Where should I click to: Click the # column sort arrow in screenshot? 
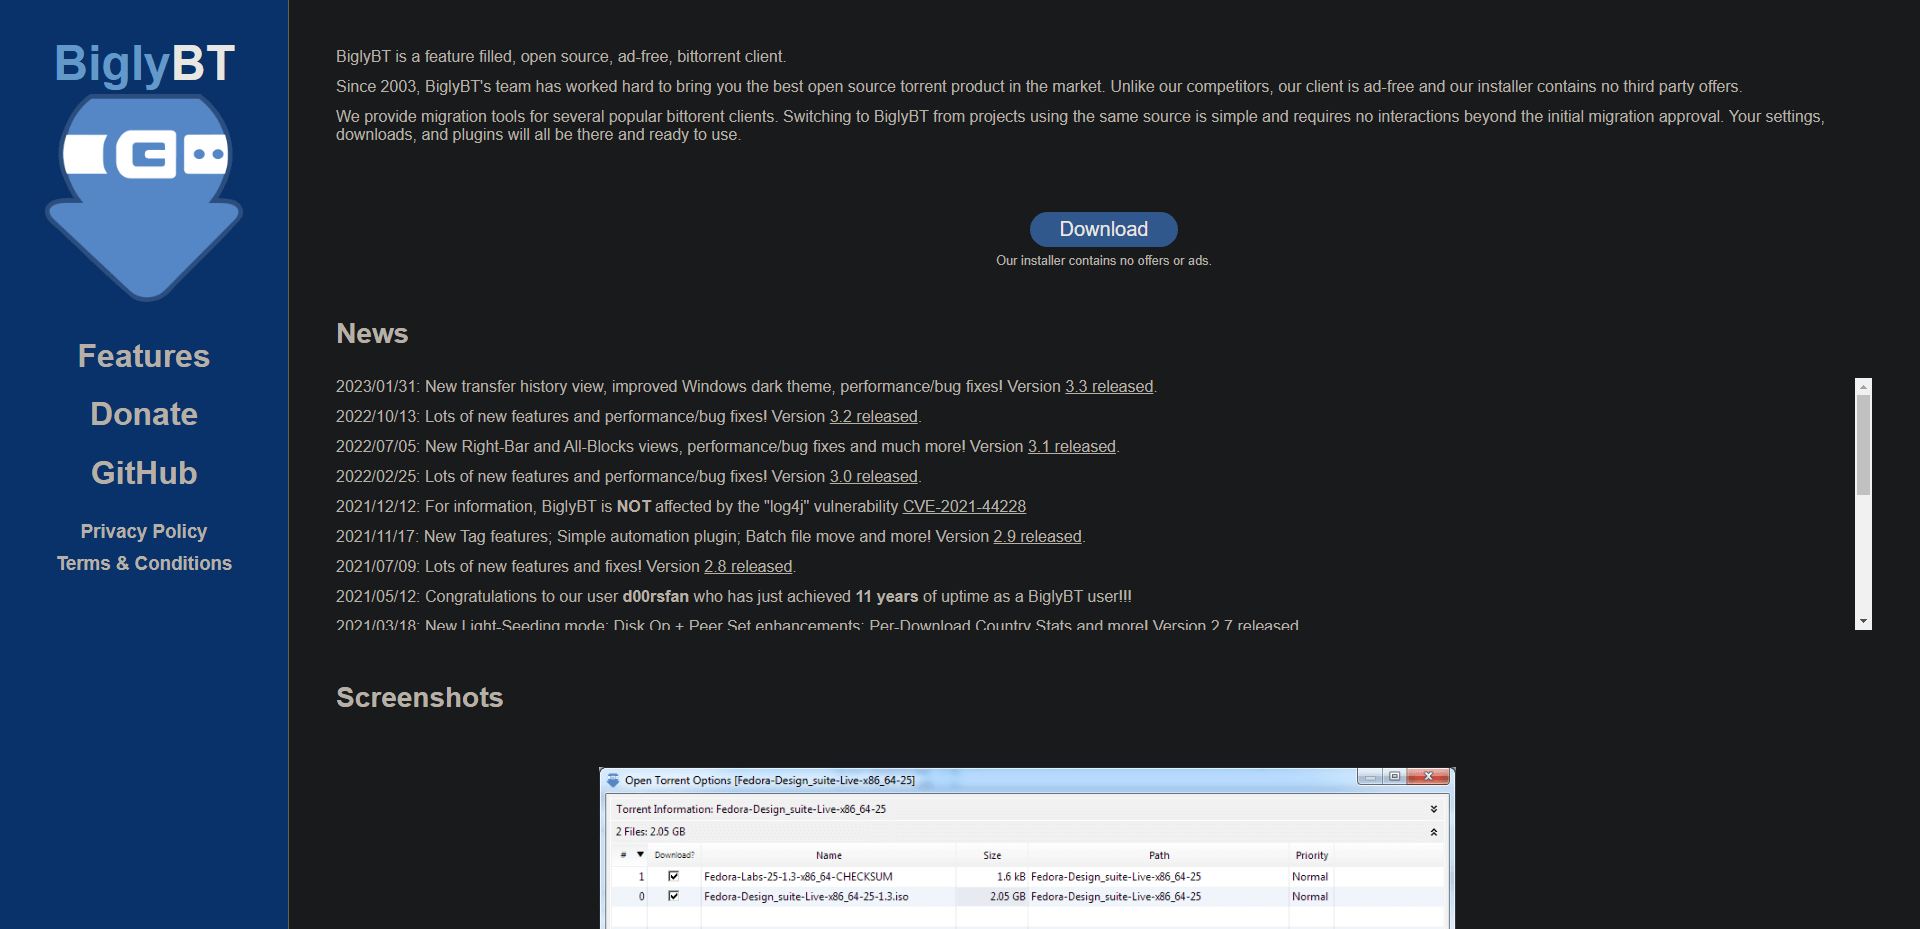point(640,855)
